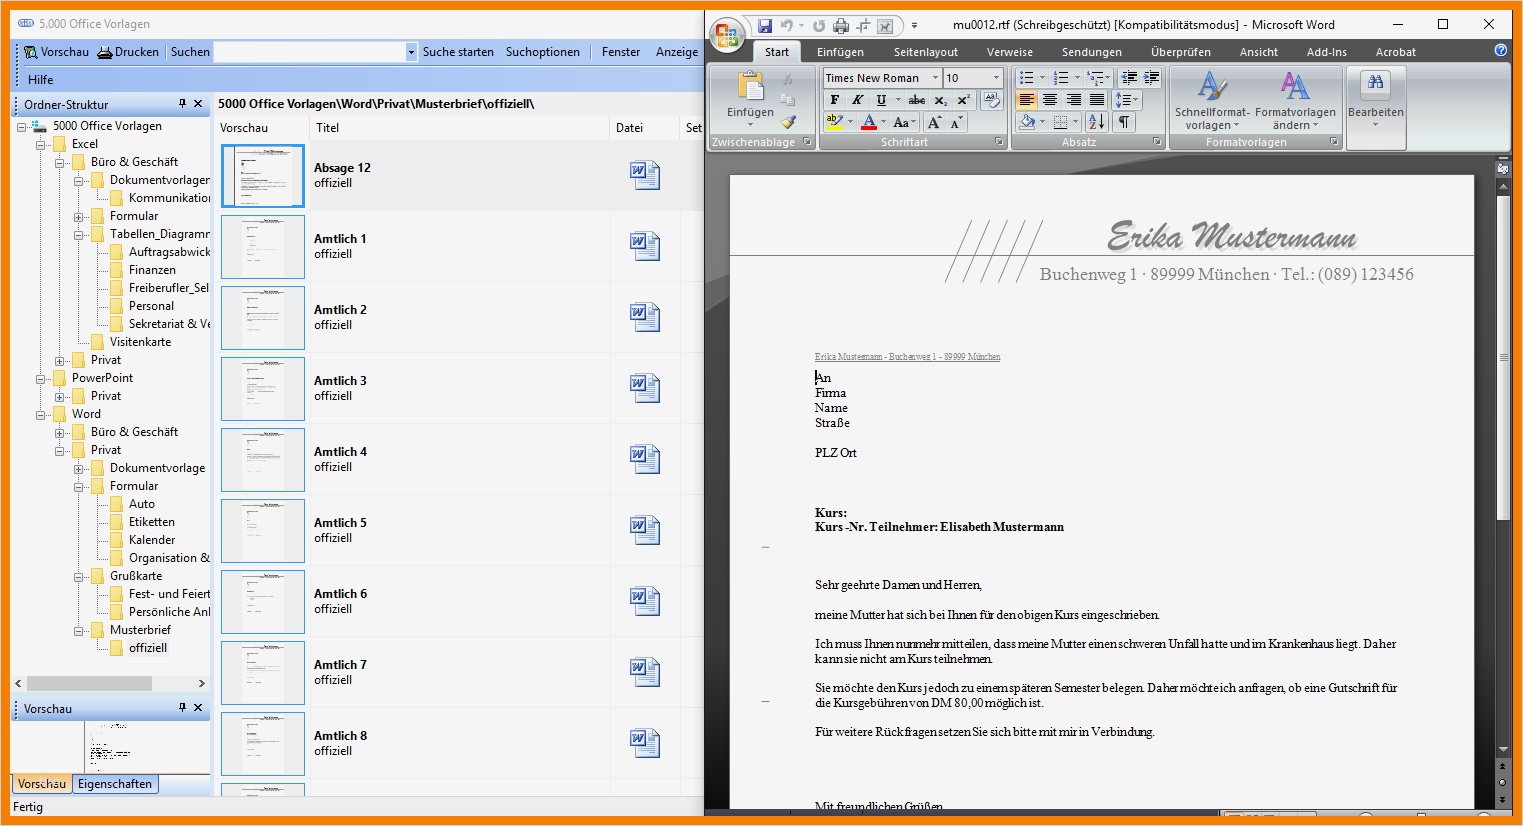Save the document via Word's quick access toolbar
1523x826 pixels.
[x=765, y=26]
